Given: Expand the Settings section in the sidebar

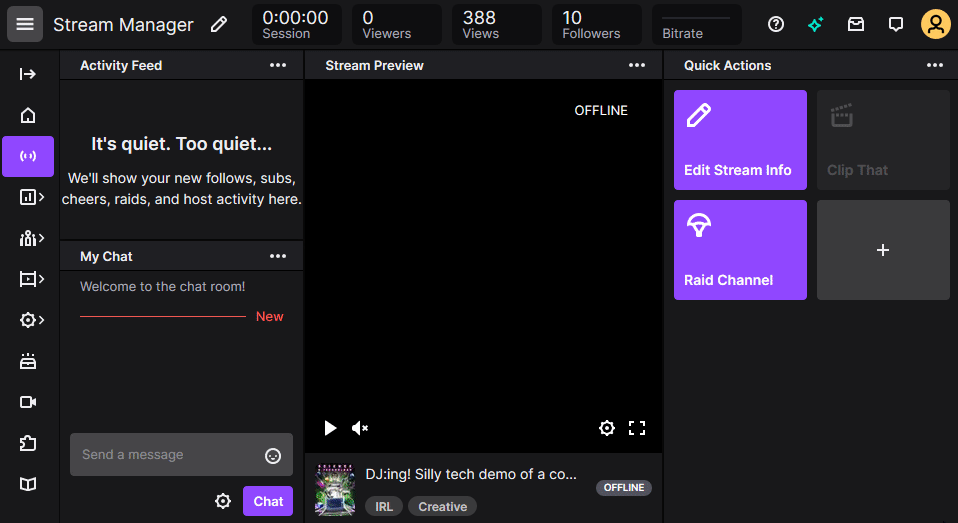Looking at the screenshot, I should click(31, 320).
